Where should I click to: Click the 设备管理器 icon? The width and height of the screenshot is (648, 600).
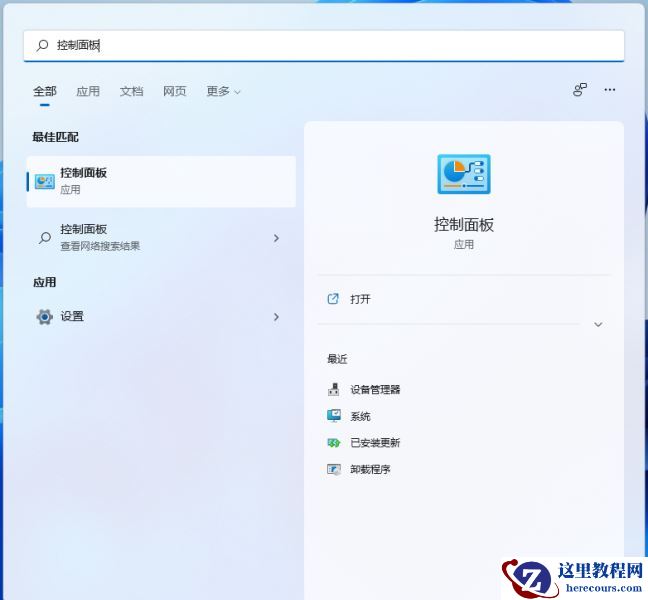[334, 389]
